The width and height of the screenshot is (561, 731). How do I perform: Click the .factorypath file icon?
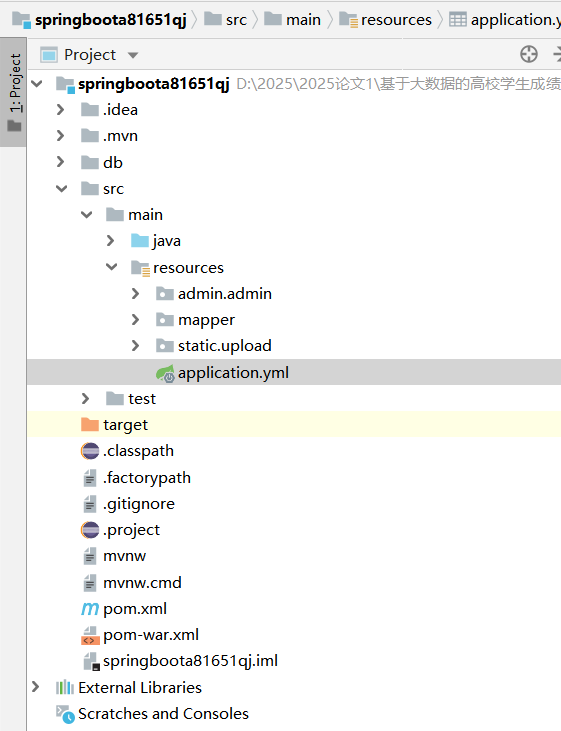90,478
